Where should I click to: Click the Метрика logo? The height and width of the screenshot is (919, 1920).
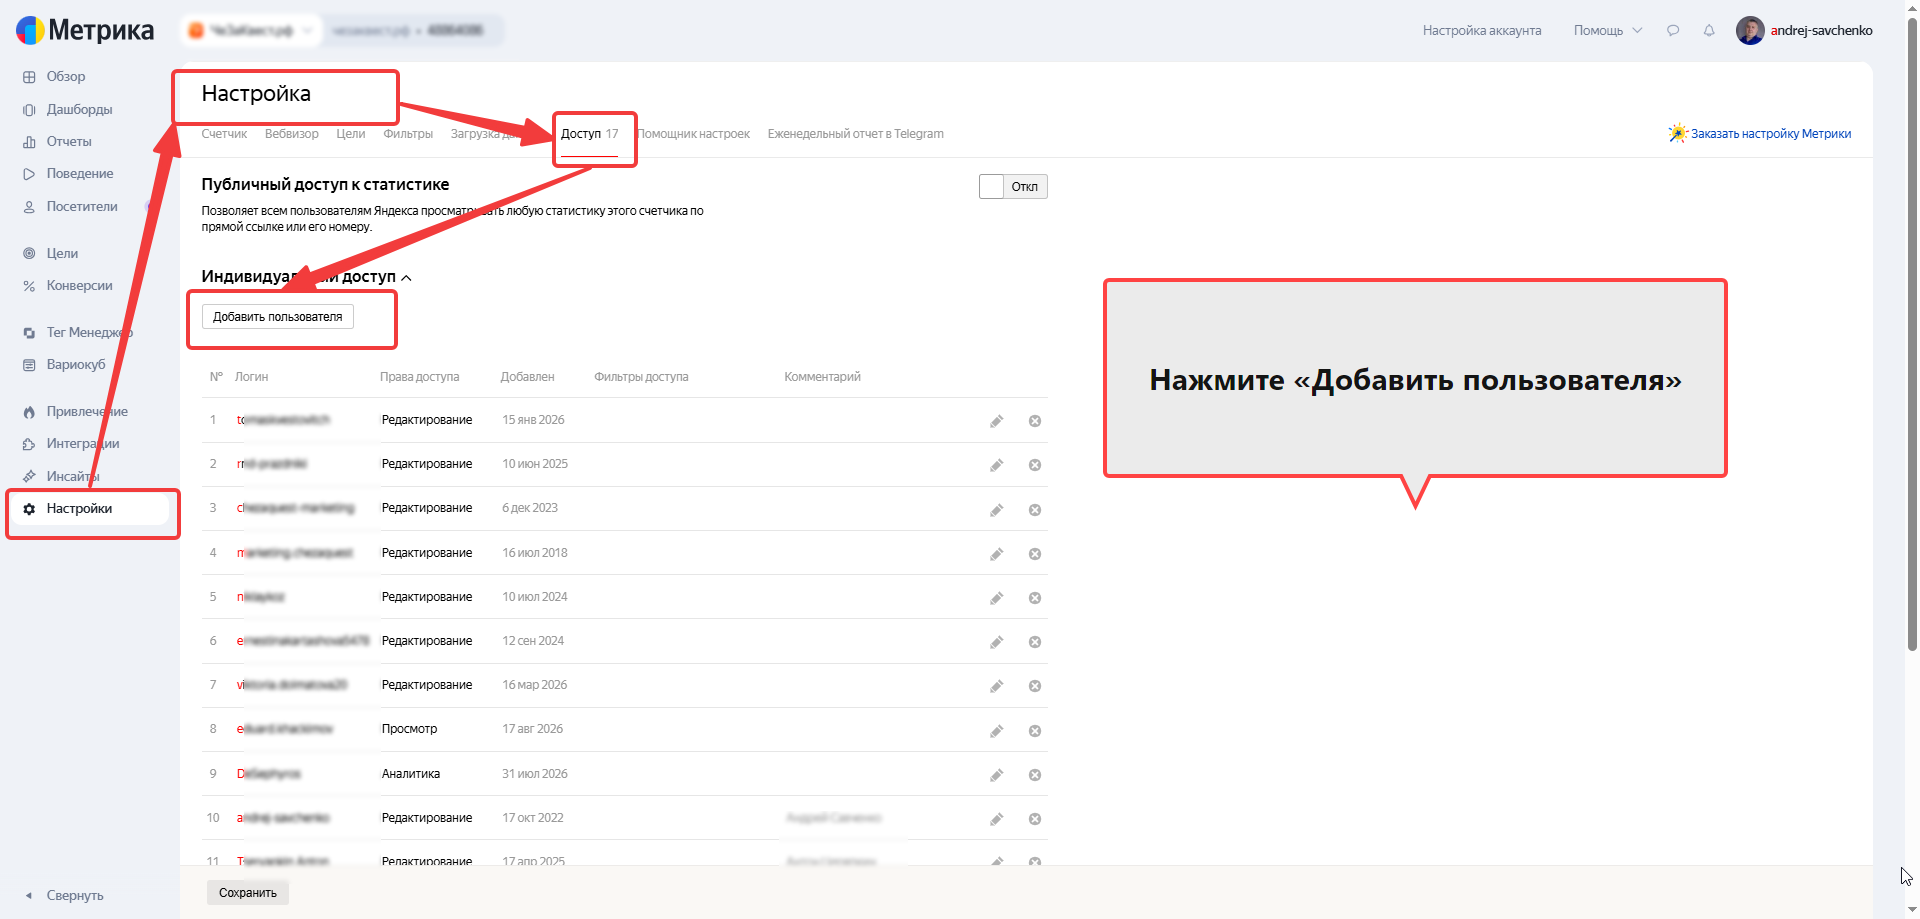coord(85,31)
